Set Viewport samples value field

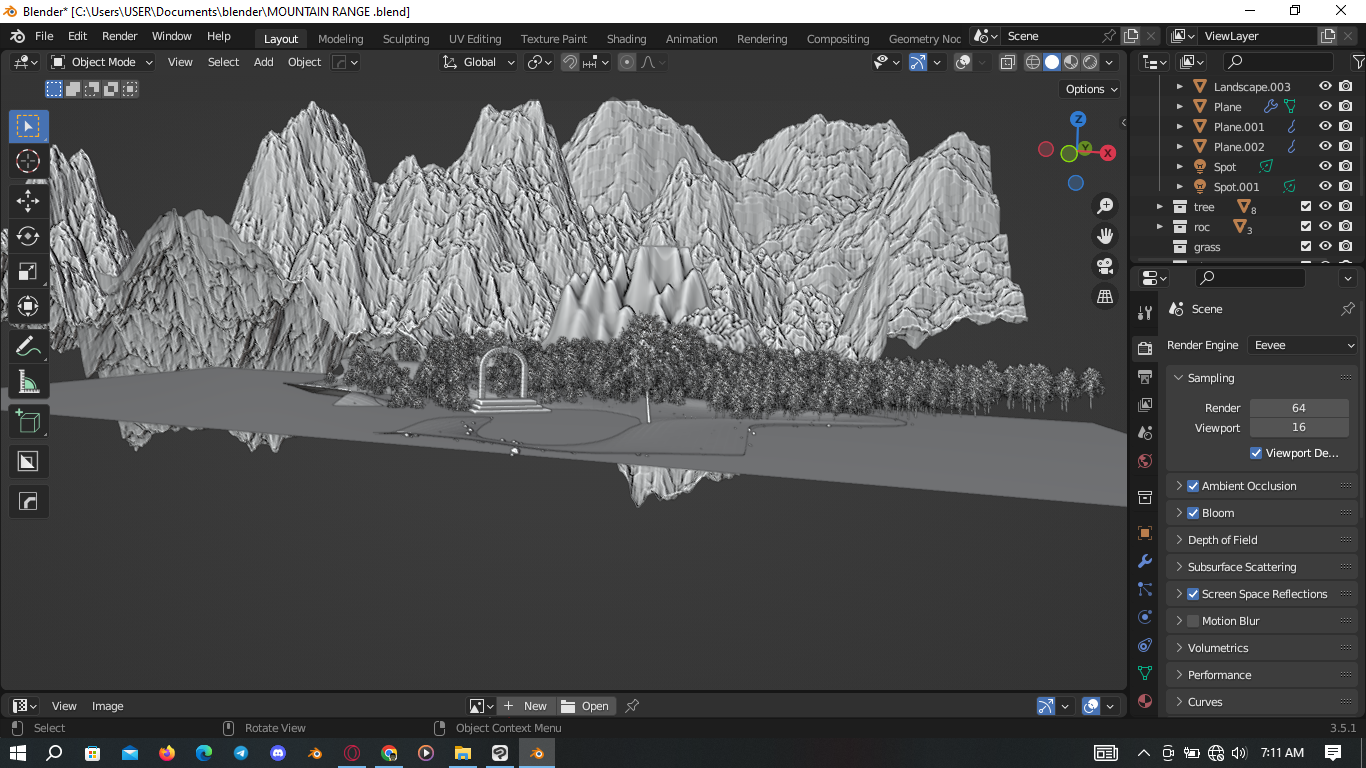1298,428
